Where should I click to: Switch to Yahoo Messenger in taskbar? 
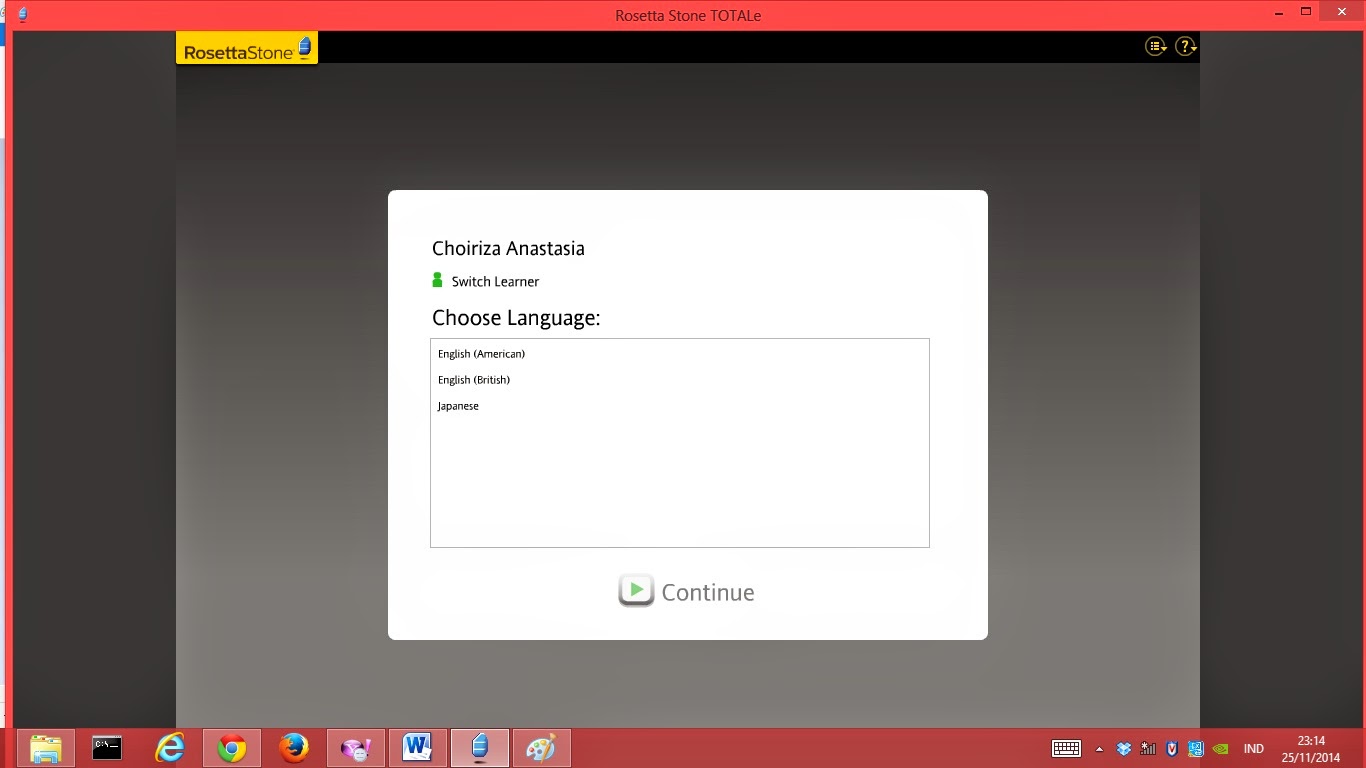[356, 748]
